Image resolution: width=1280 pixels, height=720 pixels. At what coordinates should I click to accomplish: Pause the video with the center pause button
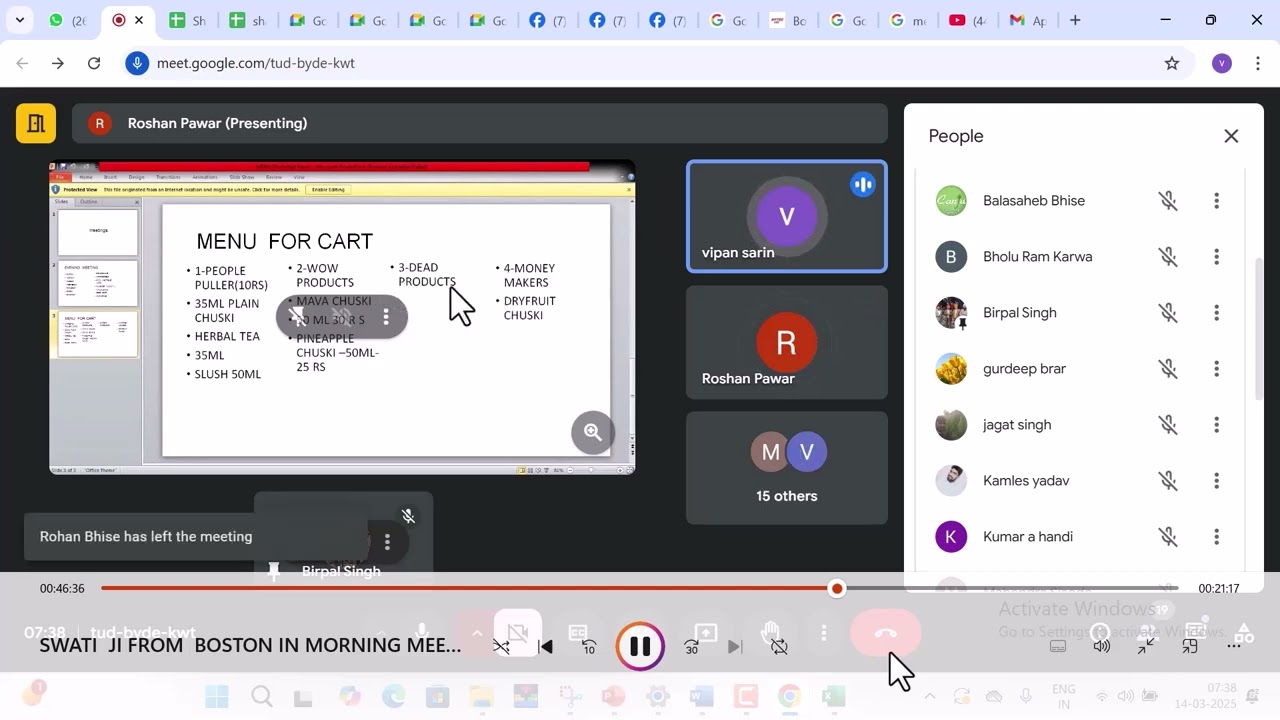640,647
